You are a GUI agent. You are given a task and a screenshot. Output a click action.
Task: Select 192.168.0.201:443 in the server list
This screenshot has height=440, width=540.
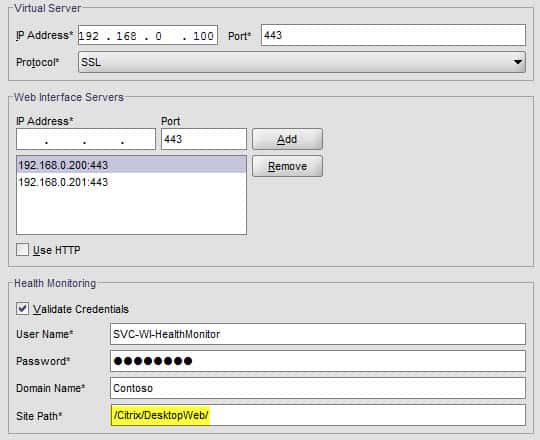[132, 182]
